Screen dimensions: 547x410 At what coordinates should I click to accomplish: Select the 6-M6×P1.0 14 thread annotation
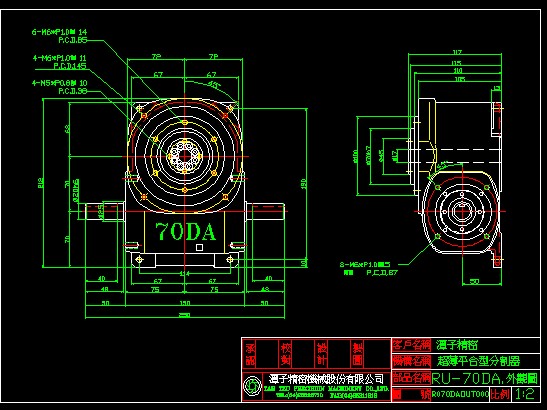tap(59, 32)
